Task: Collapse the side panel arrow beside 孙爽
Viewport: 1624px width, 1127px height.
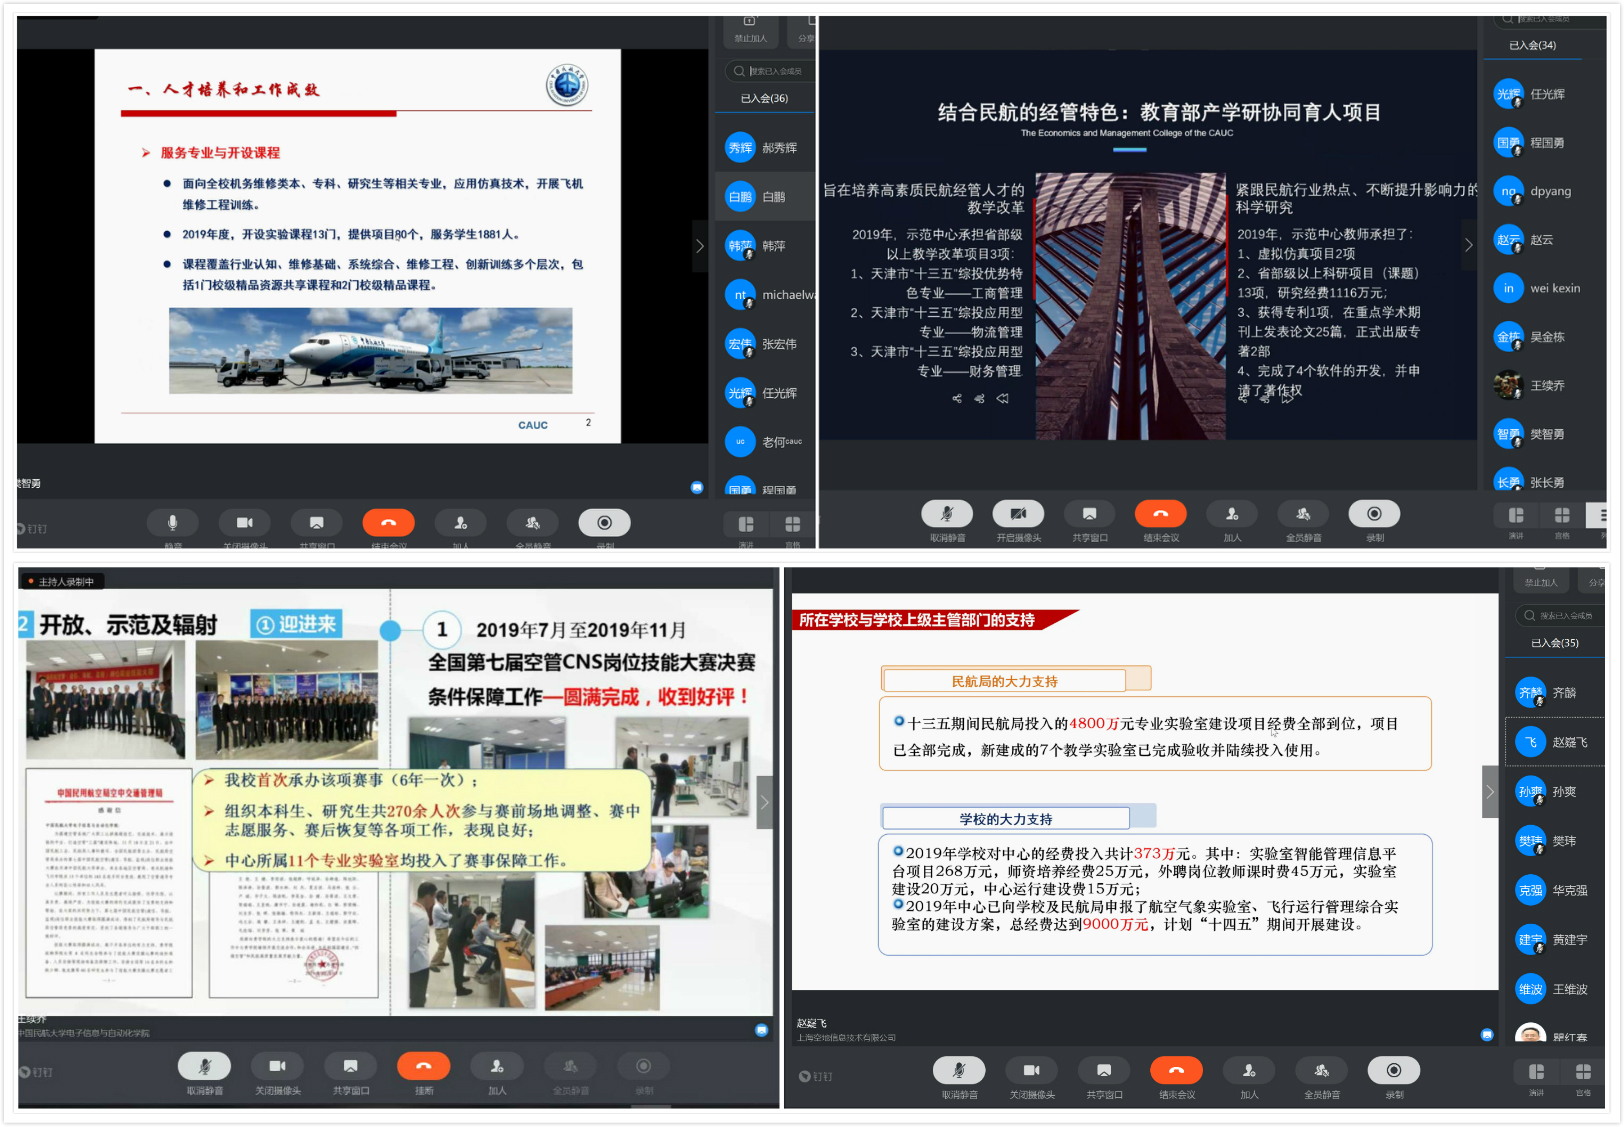Action: tap(1490, 792)
